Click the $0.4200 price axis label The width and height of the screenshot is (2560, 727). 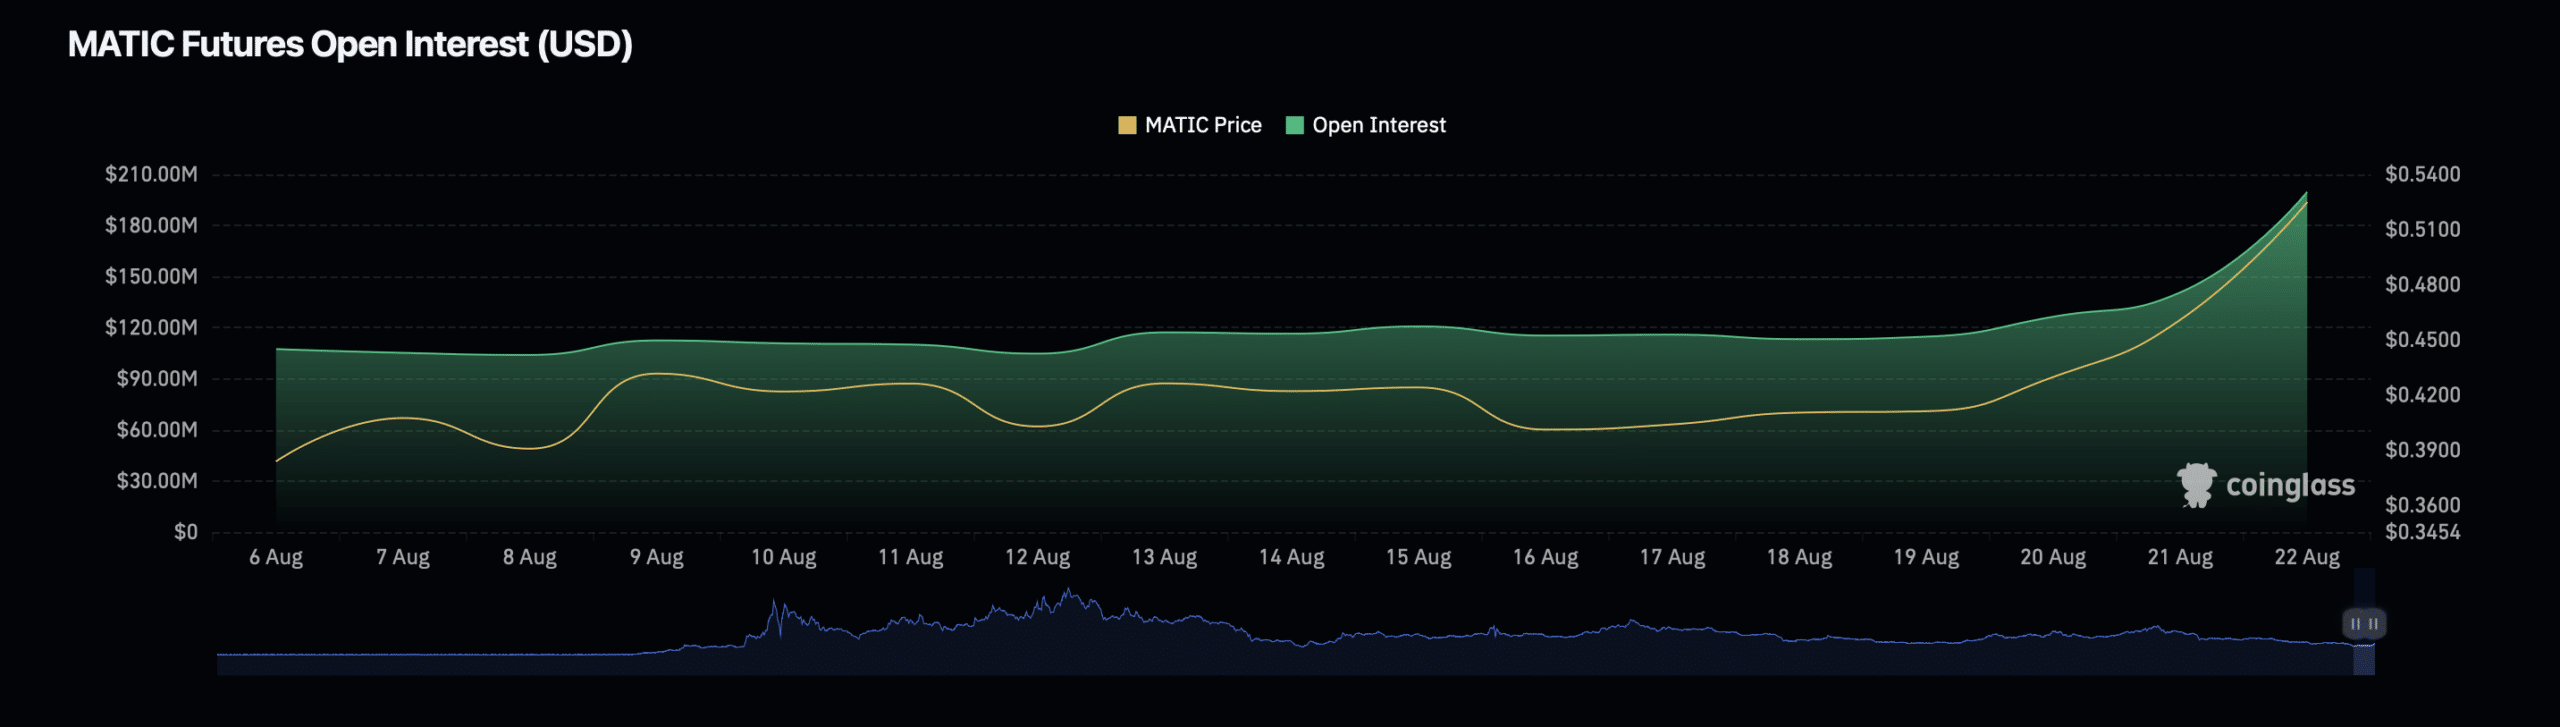[2422, 394]
